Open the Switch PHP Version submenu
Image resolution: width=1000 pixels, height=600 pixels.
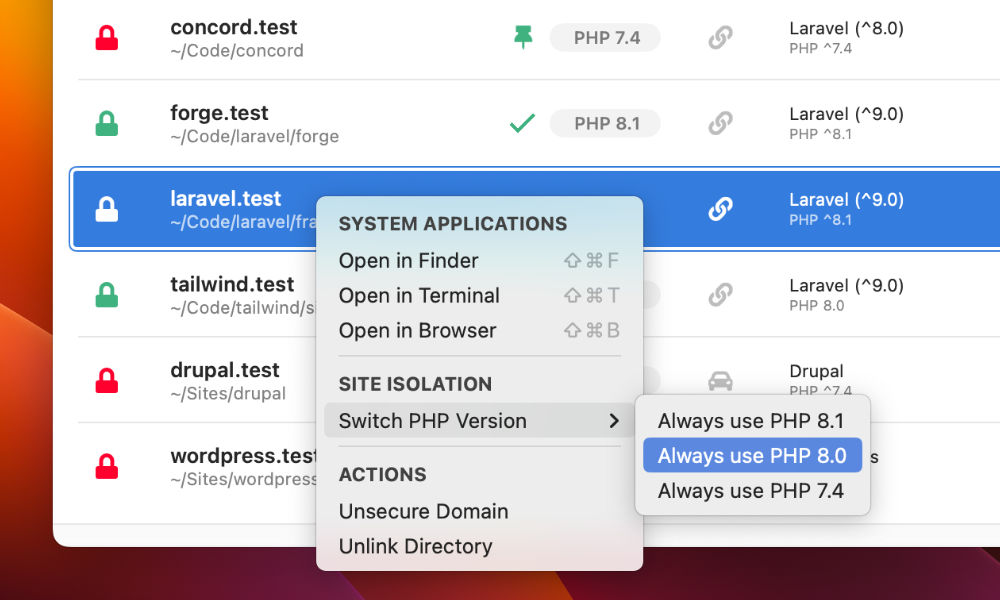click(479, 420)
